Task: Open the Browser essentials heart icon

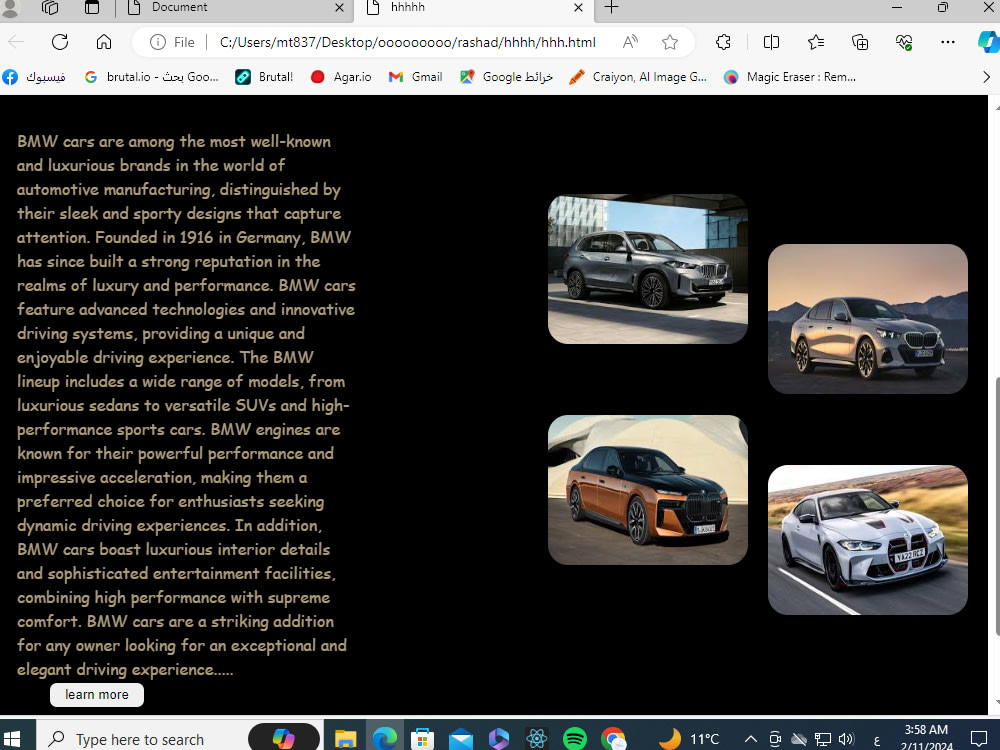Action: (904, 42)
